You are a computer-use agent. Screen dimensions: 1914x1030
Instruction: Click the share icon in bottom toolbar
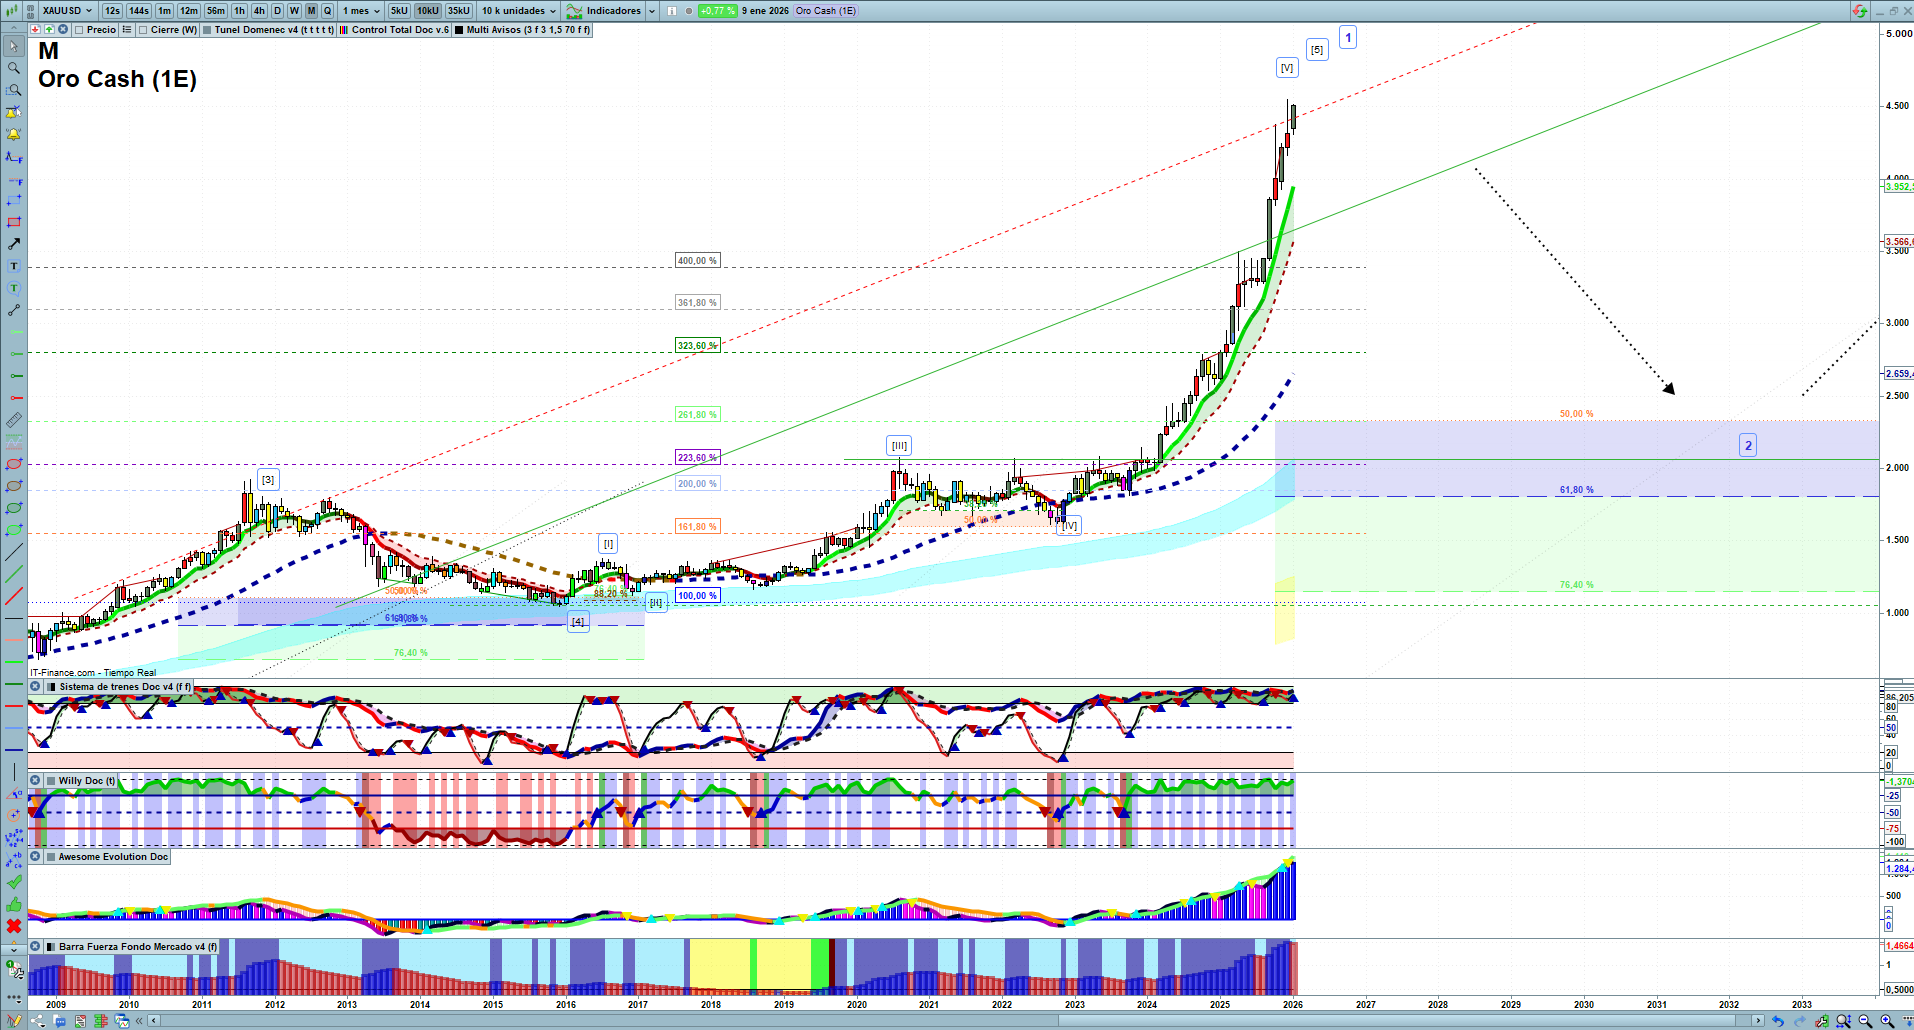click(38, 1021)
